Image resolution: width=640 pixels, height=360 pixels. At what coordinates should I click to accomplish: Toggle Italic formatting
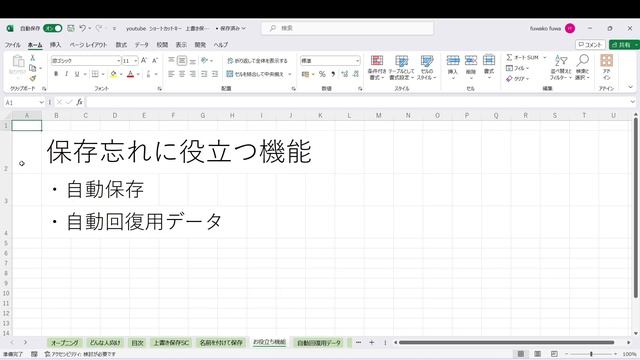coord(66,74)
